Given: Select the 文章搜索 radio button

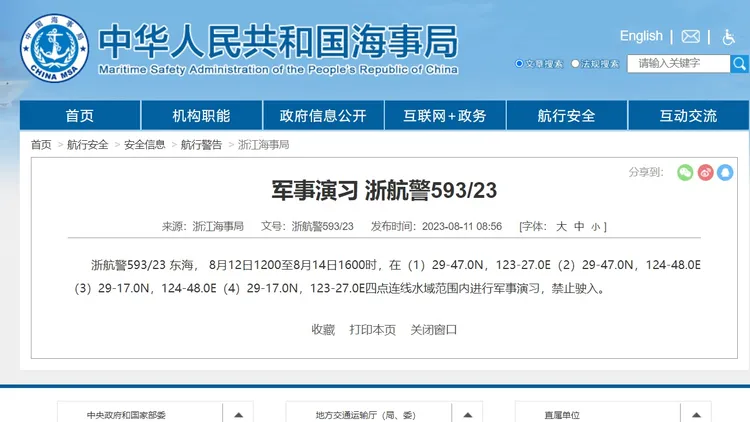Looking at the screenshot, I should tap(519, 64).
